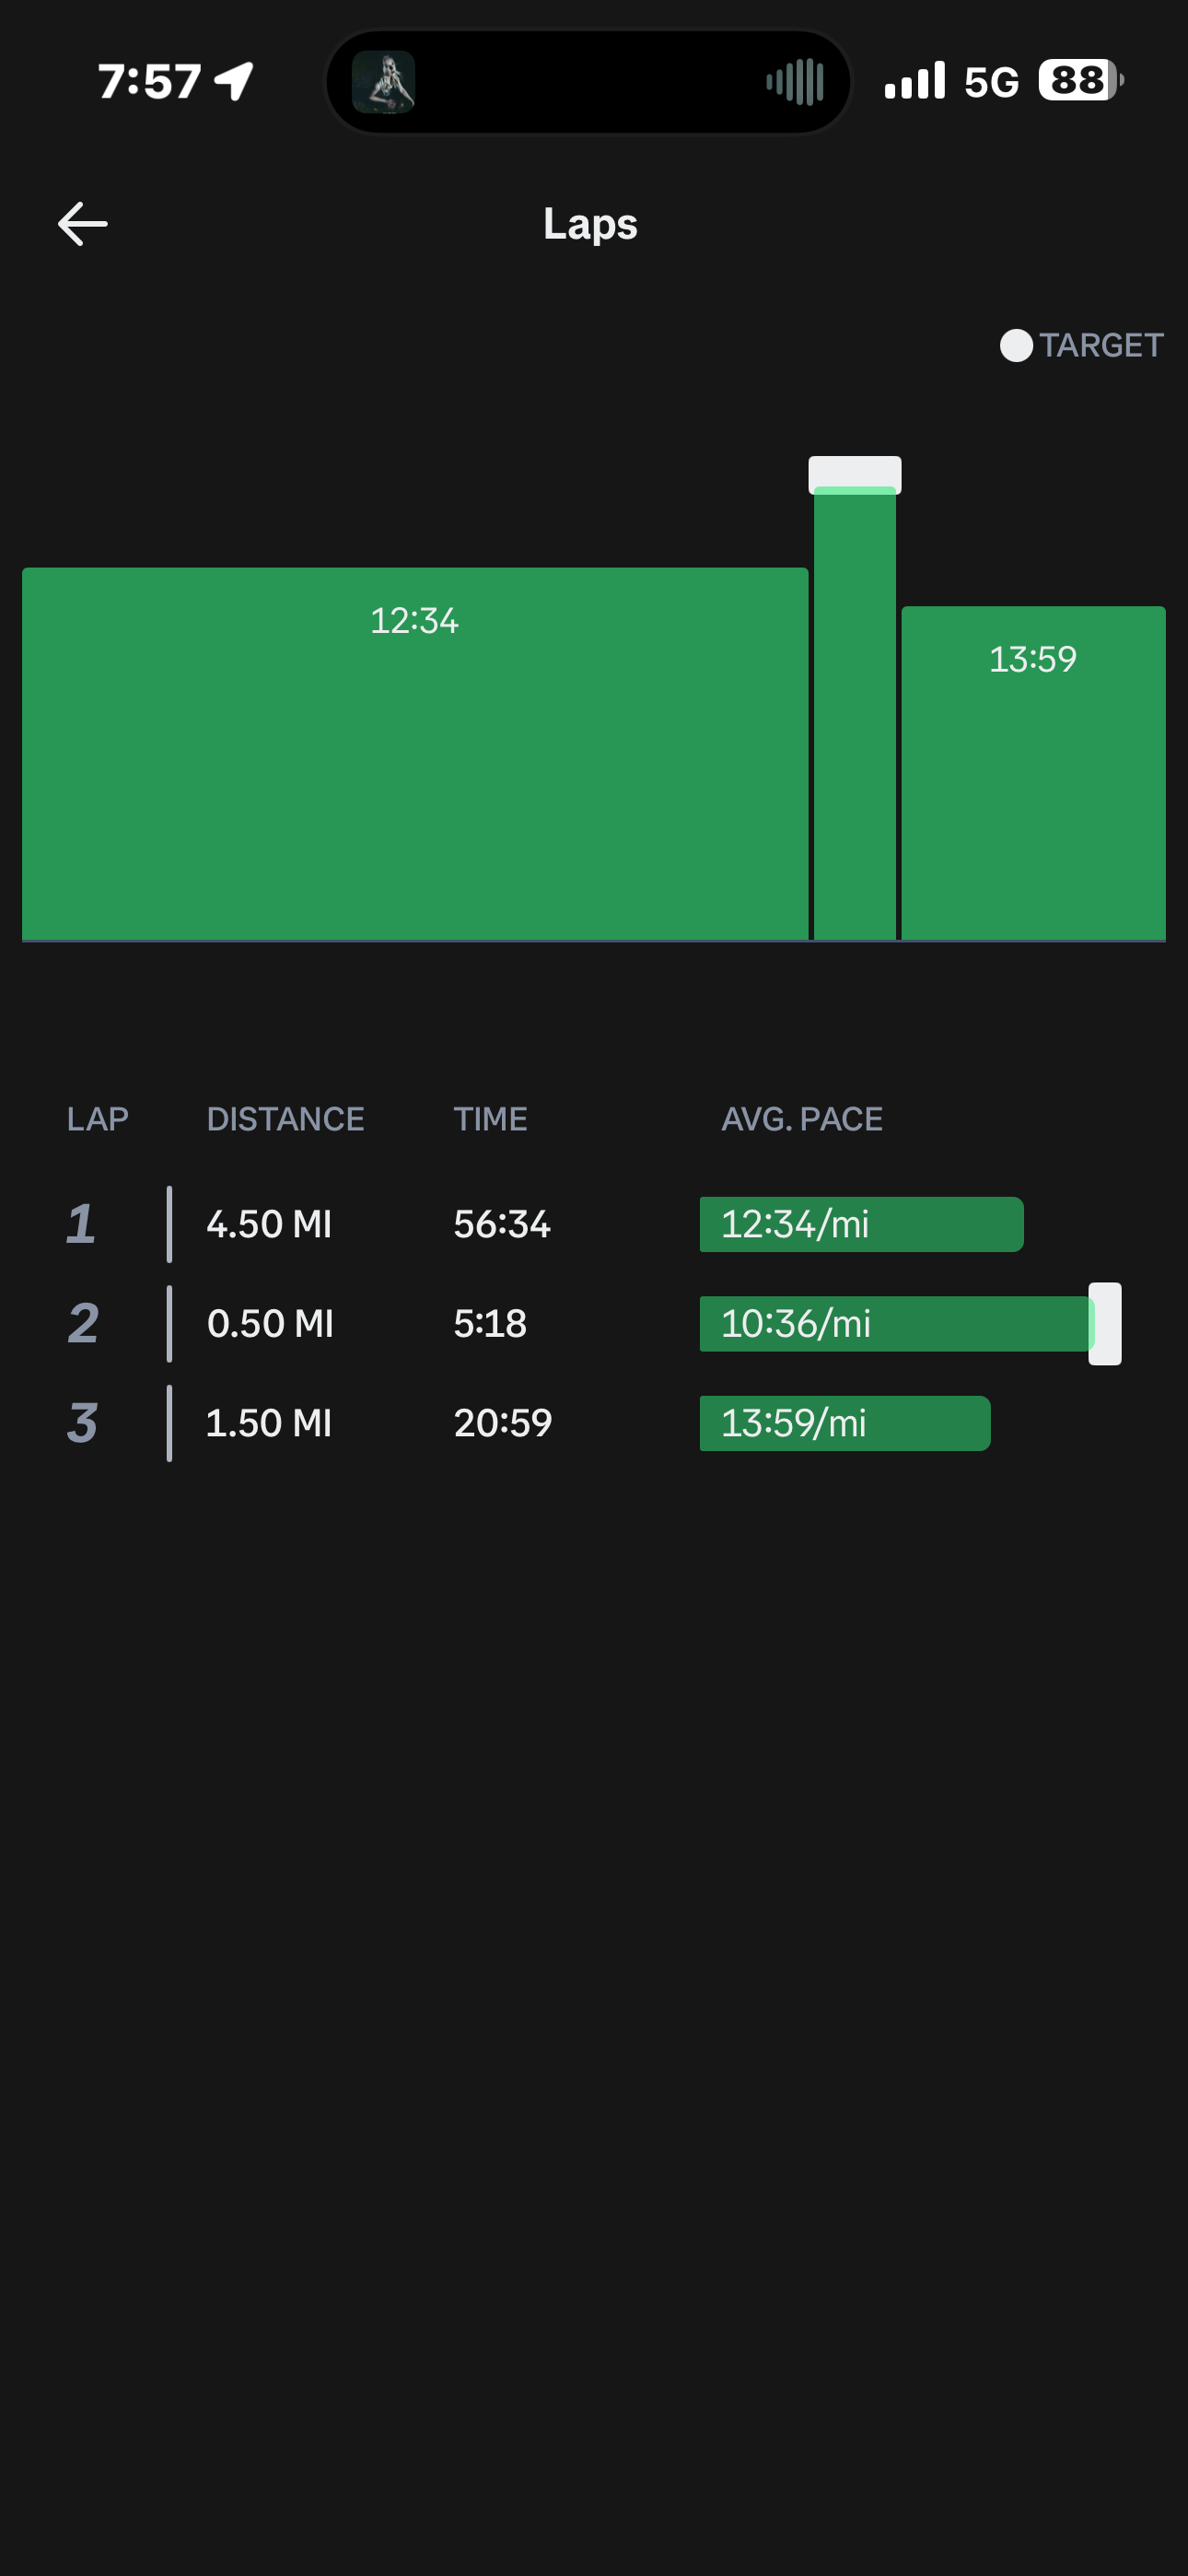Tap the 12:34/mi pace bar
The image size is (1188, 2576).
pos(861,1224)
